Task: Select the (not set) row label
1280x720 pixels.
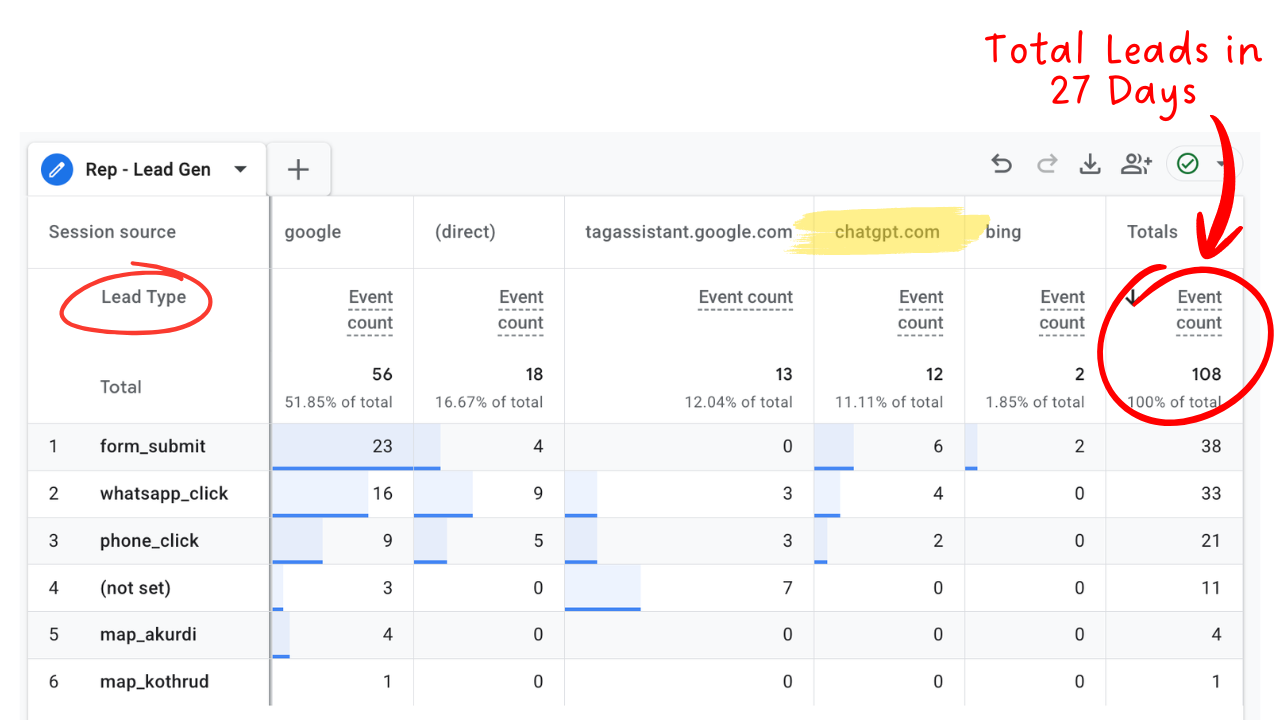Action: (x=135, y=588)
